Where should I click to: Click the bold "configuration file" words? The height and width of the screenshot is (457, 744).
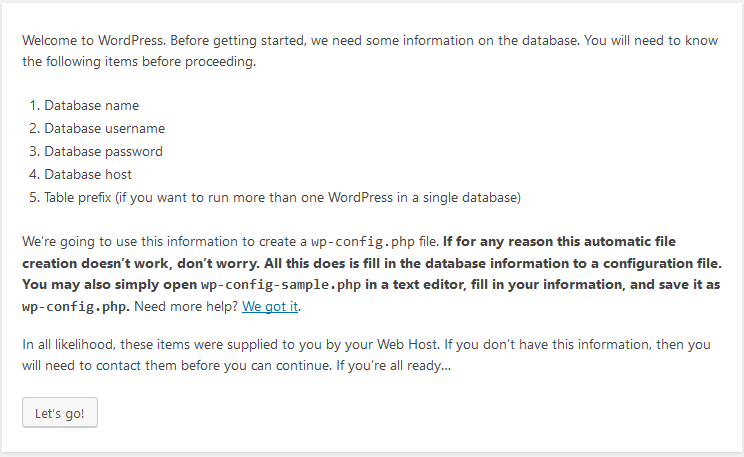tap(659, 264)
